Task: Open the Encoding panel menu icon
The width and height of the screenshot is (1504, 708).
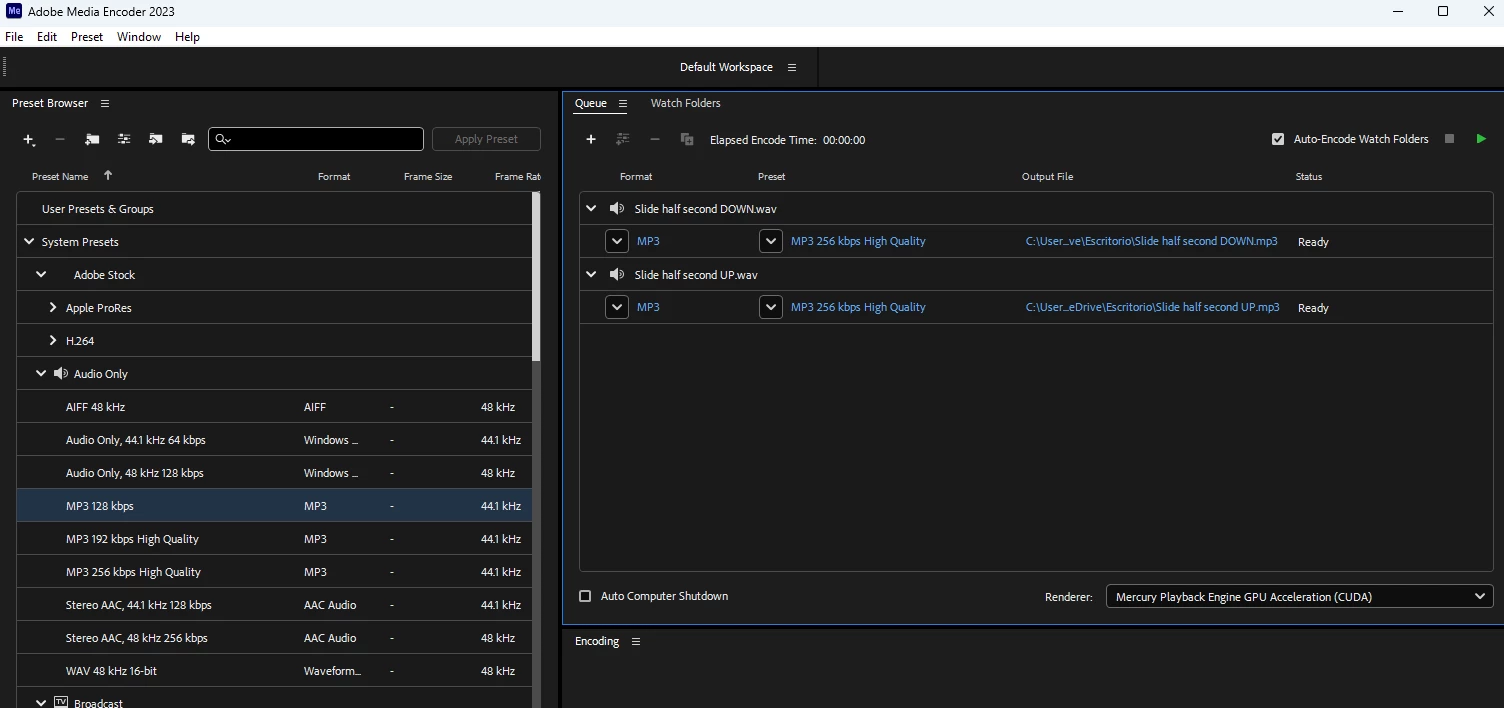Action: click(x=635, y=641)
